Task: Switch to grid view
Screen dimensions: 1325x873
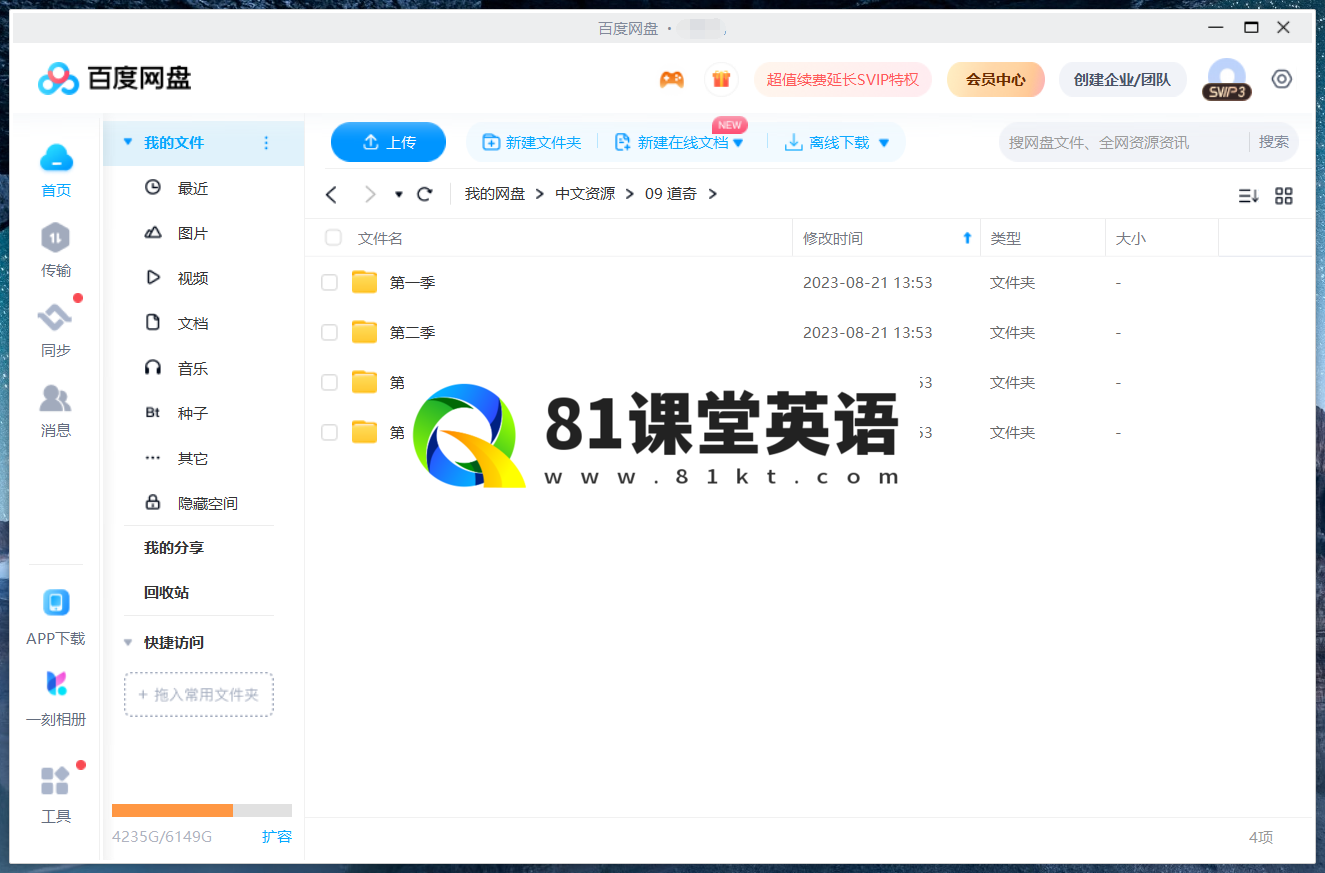Action: pos(1284,196)
